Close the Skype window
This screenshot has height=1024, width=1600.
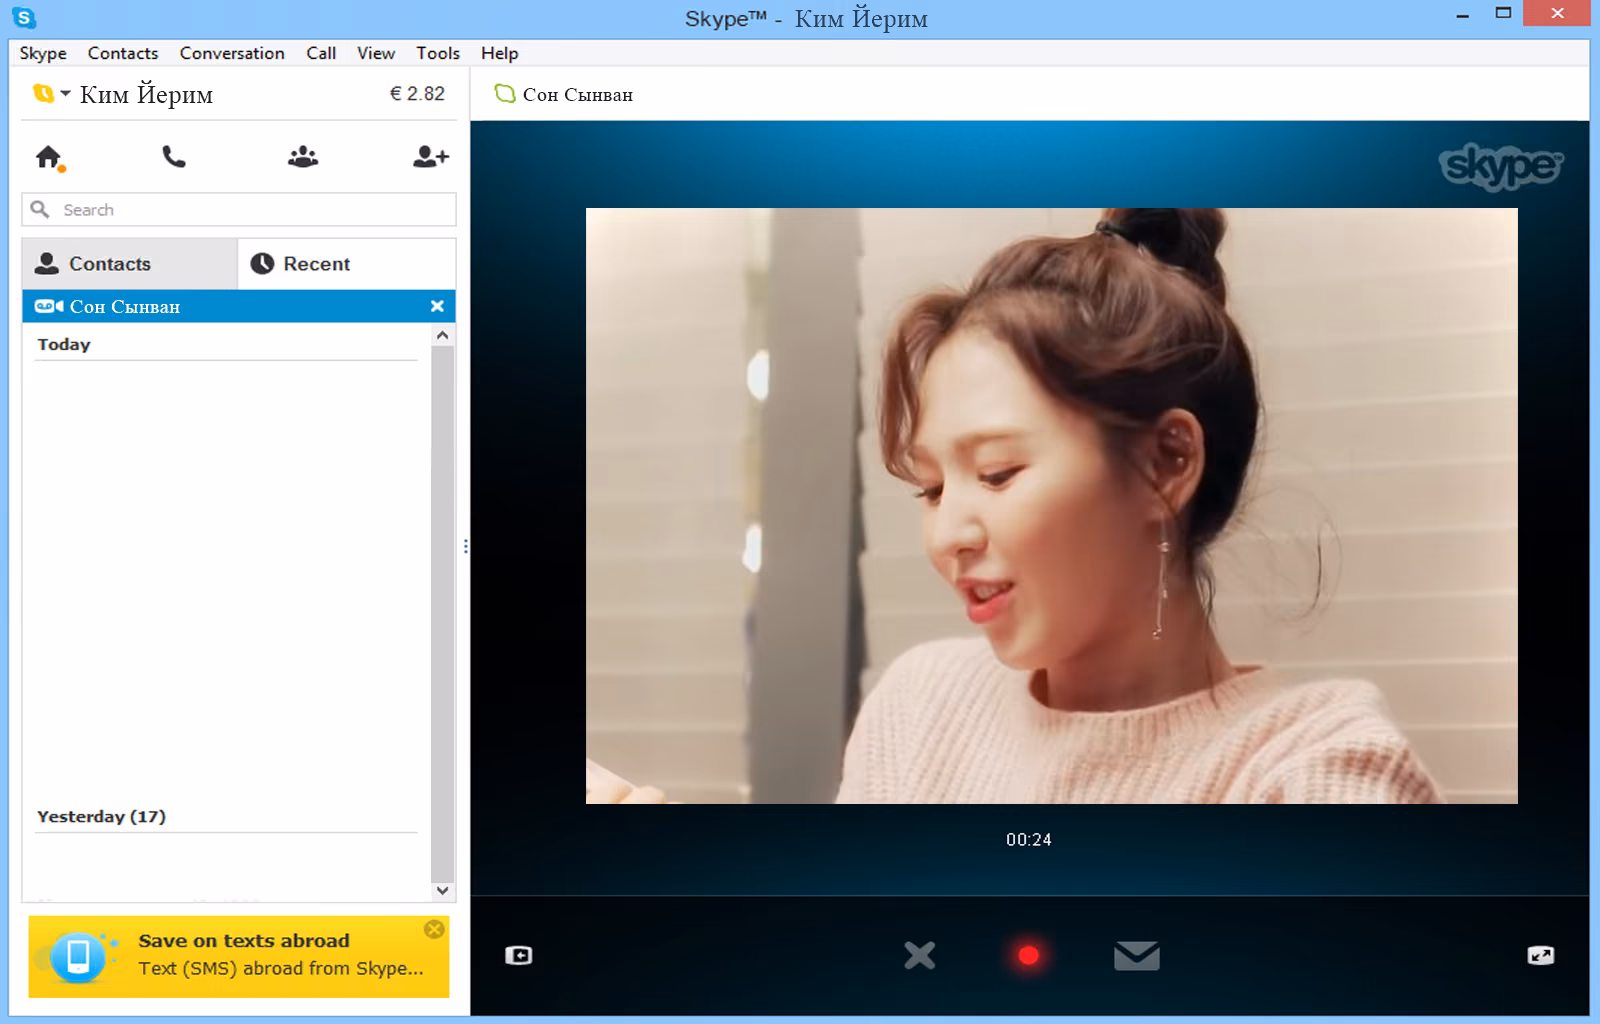pos(1557,14)
